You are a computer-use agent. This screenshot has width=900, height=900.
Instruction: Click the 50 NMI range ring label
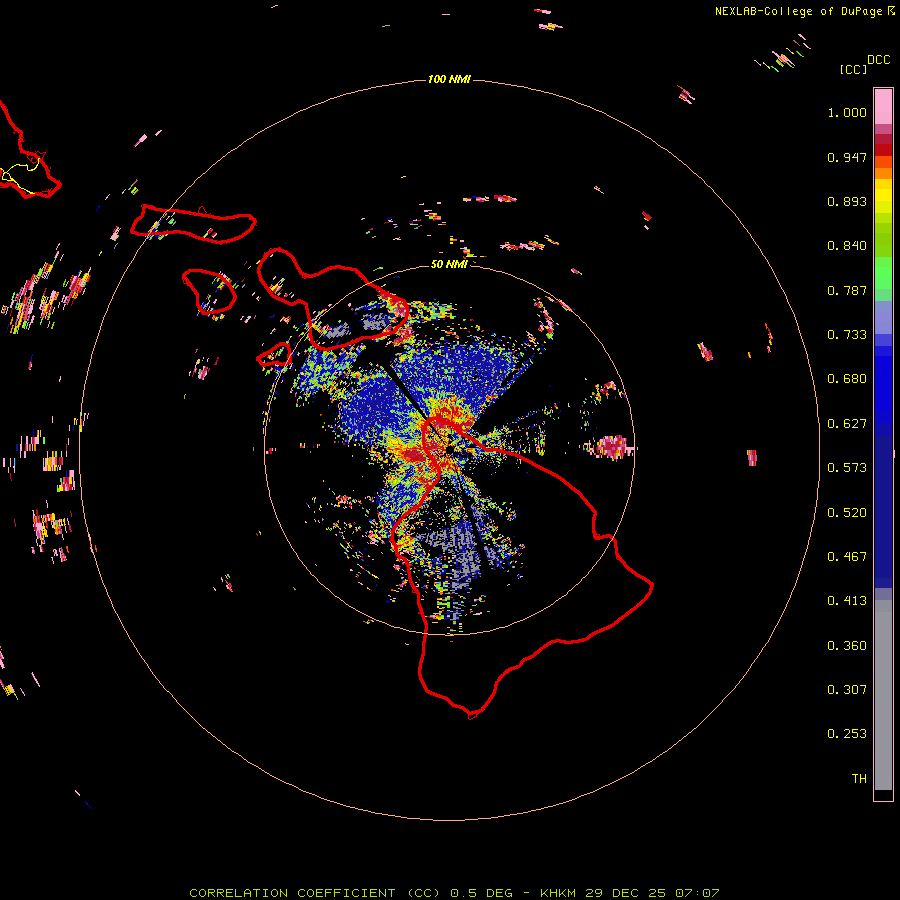(x=449, y=264)
